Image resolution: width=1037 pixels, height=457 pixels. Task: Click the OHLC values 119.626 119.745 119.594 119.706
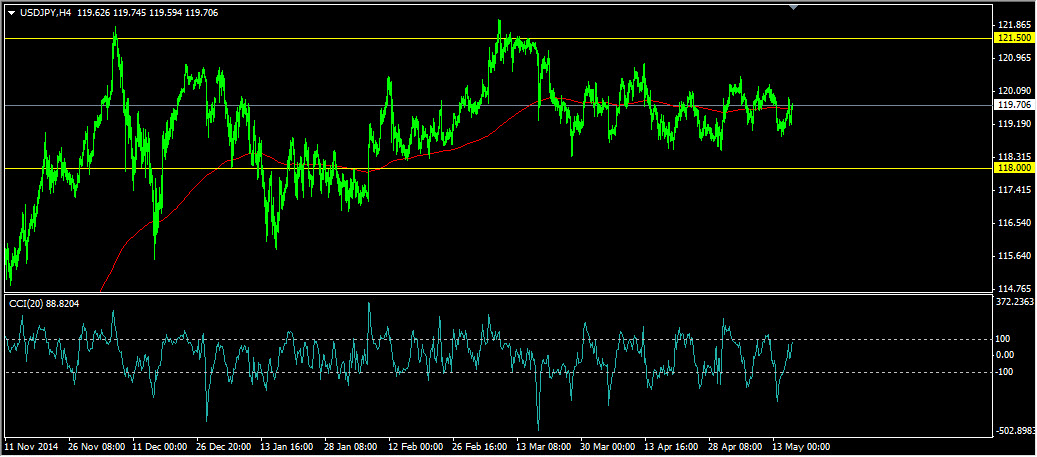point(148,13)
